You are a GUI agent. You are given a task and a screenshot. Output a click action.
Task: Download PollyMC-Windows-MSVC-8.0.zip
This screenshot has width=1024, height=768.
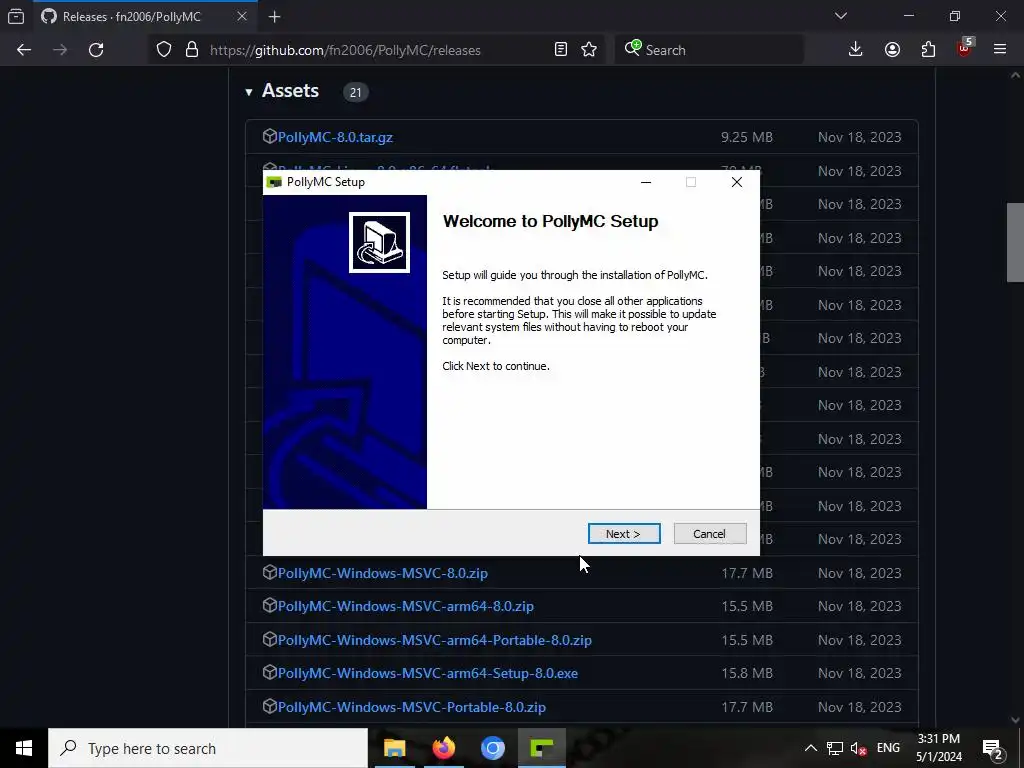point(383,573)
